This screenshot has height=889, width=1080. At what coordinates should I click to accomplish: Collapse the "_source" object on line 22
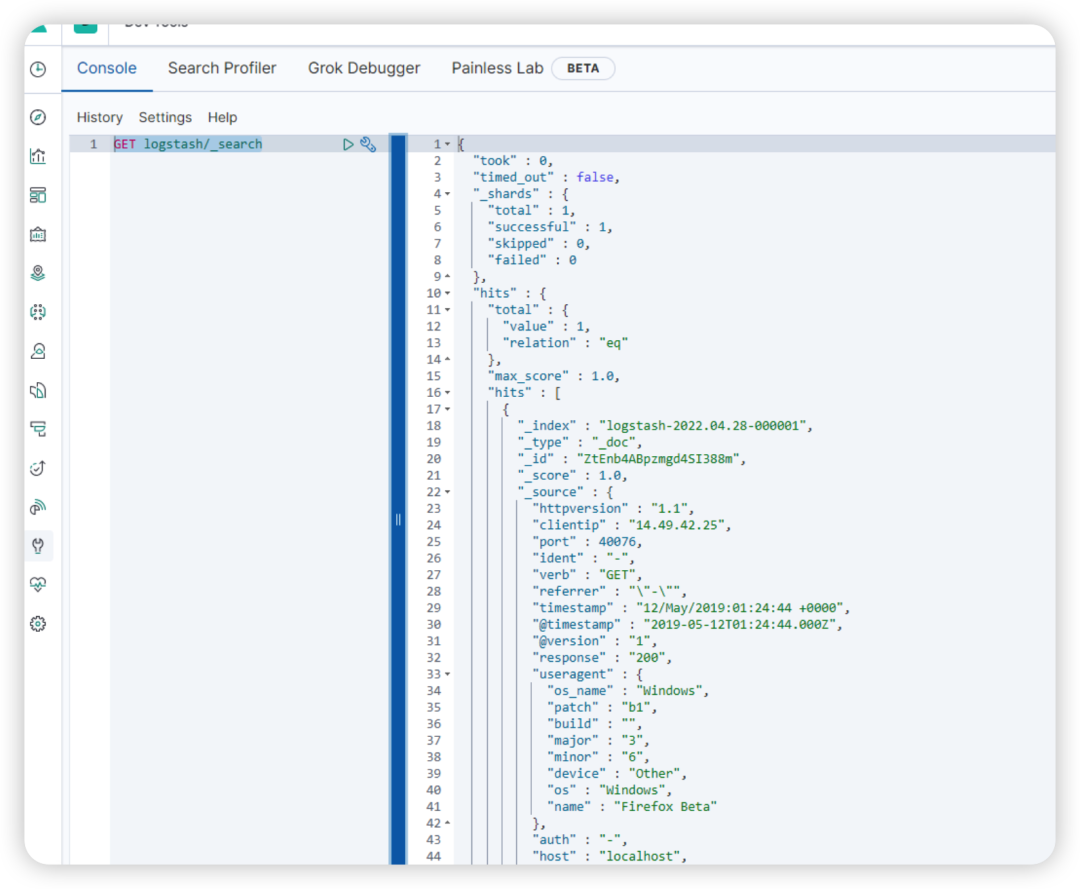point(447,492)
